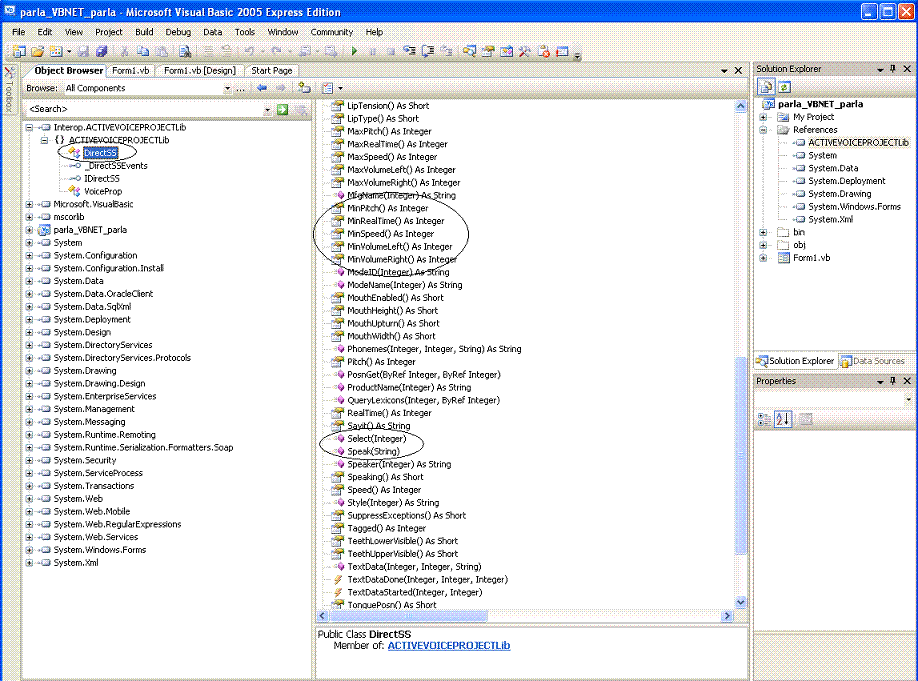Switch to Form1.vb [Design] tab
This screenshot has width=918, height=681.
click(x=200, y=71)
